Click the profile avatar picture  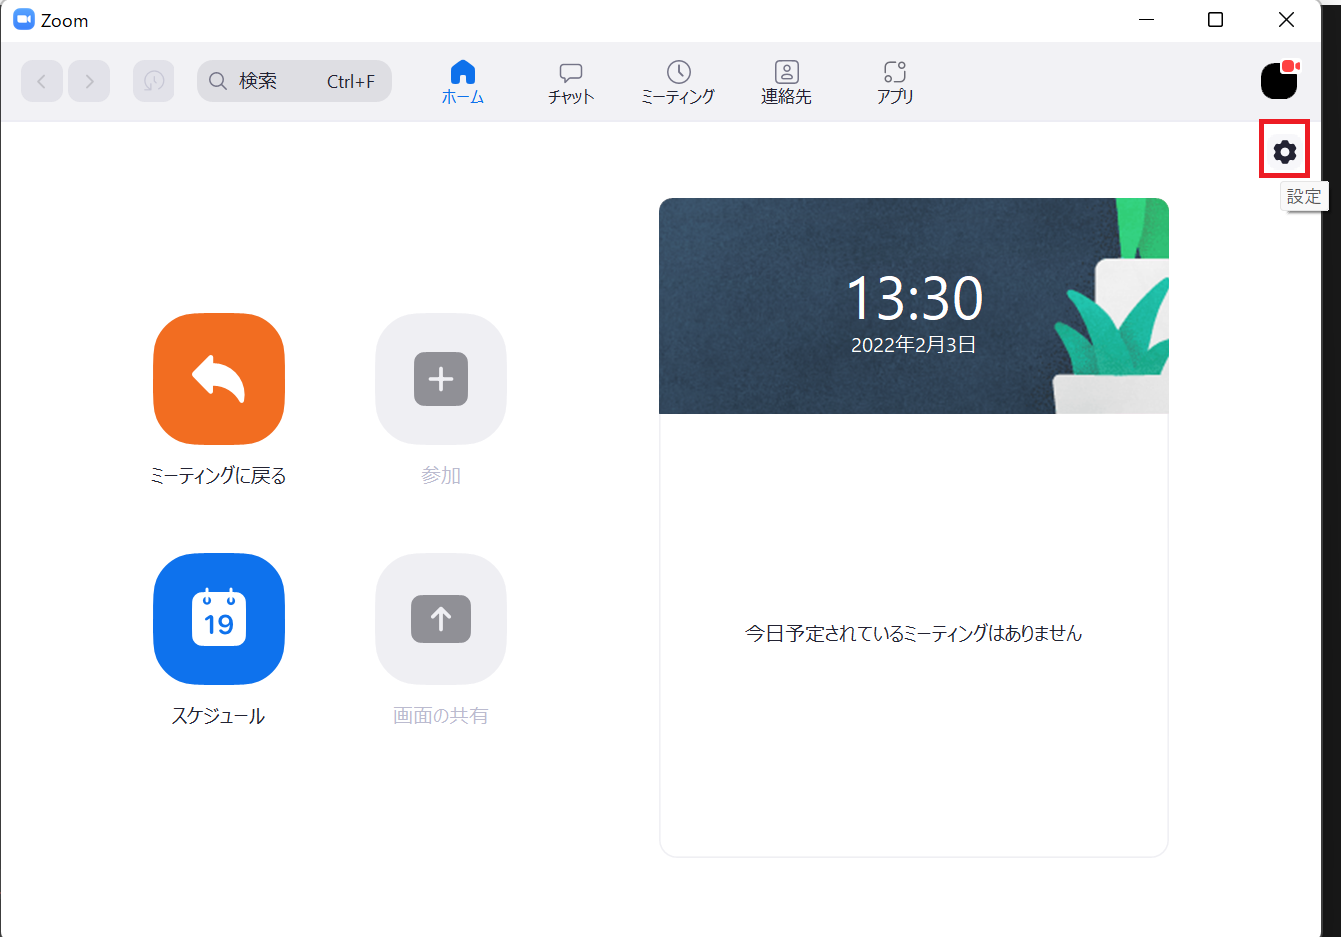[1279, 81]
